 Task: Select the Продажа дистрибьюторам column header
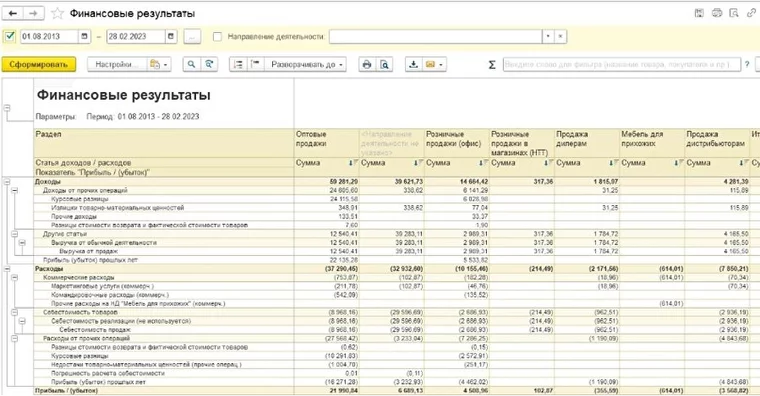tap(717, 143)
